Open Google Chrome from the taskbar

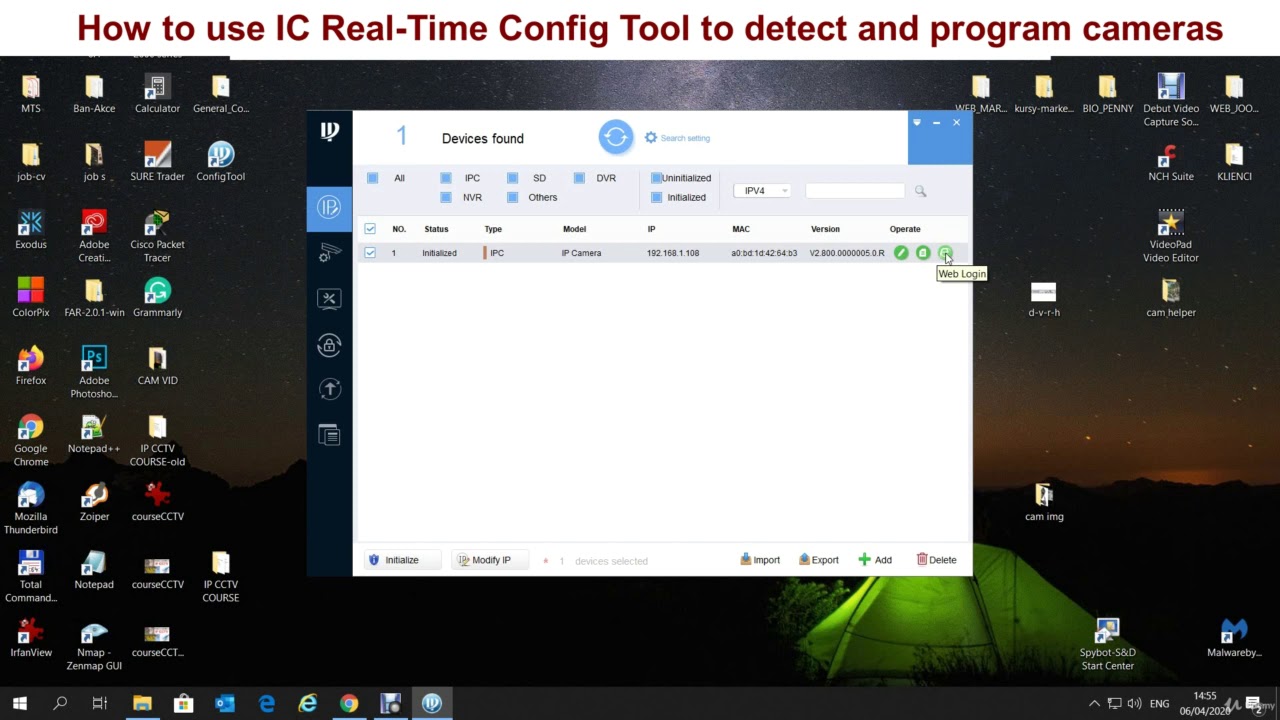[x=348, y=703]
